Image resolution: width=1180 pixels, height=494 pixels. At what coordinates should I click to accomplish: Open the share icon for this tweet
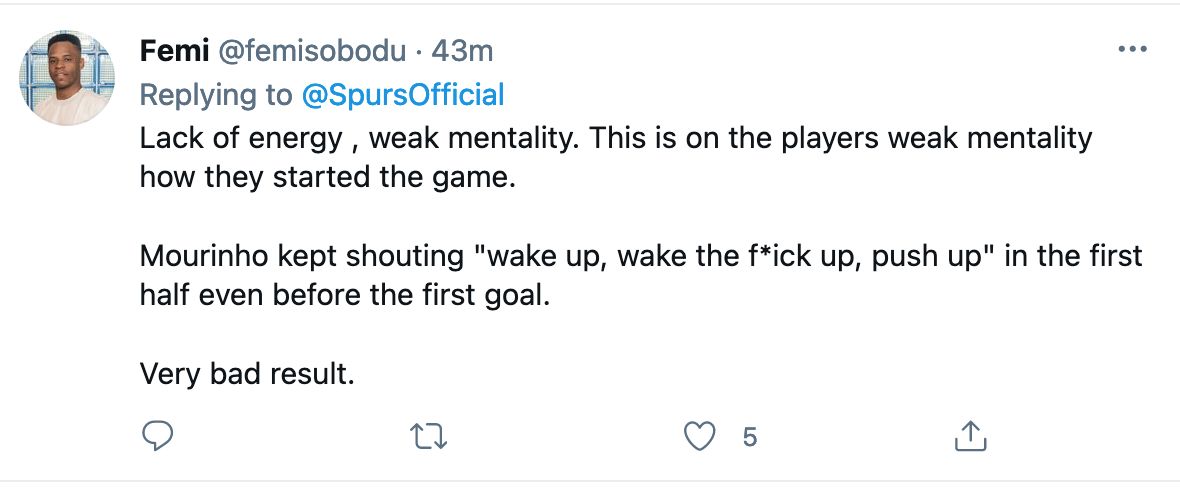coord(971,435)
